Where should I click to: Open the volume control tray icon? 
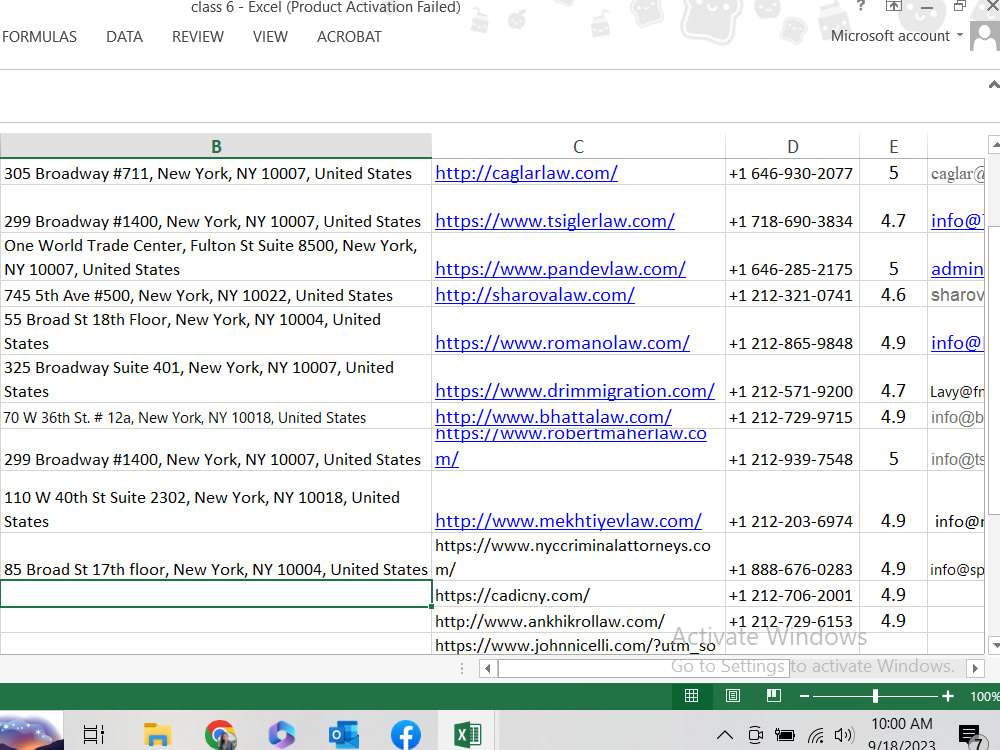coord(844,735)
